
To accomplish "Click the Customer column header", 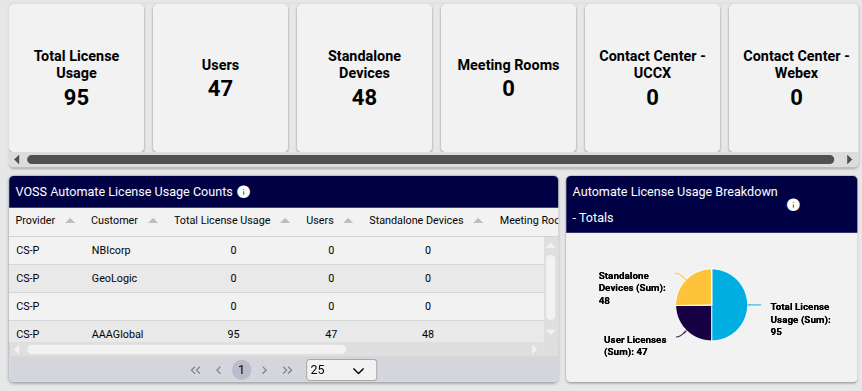I will (114, 221).
